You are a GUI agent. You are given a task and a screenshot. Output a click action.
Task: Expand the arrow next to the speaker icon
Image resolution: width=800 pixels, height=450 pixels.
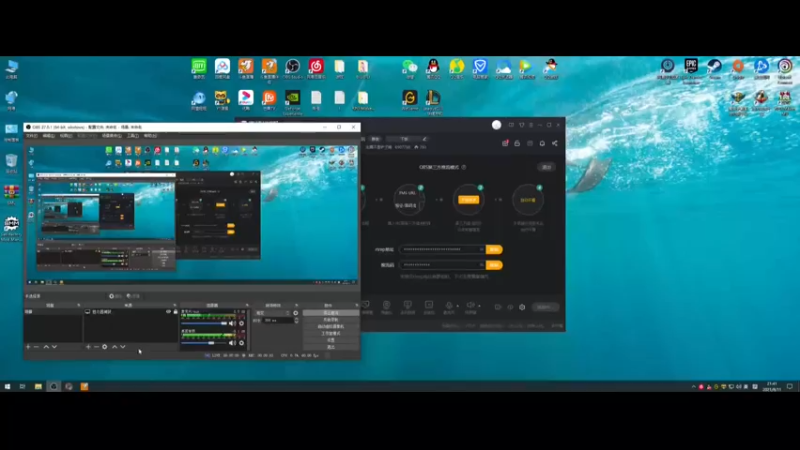(x=479, y=306)
